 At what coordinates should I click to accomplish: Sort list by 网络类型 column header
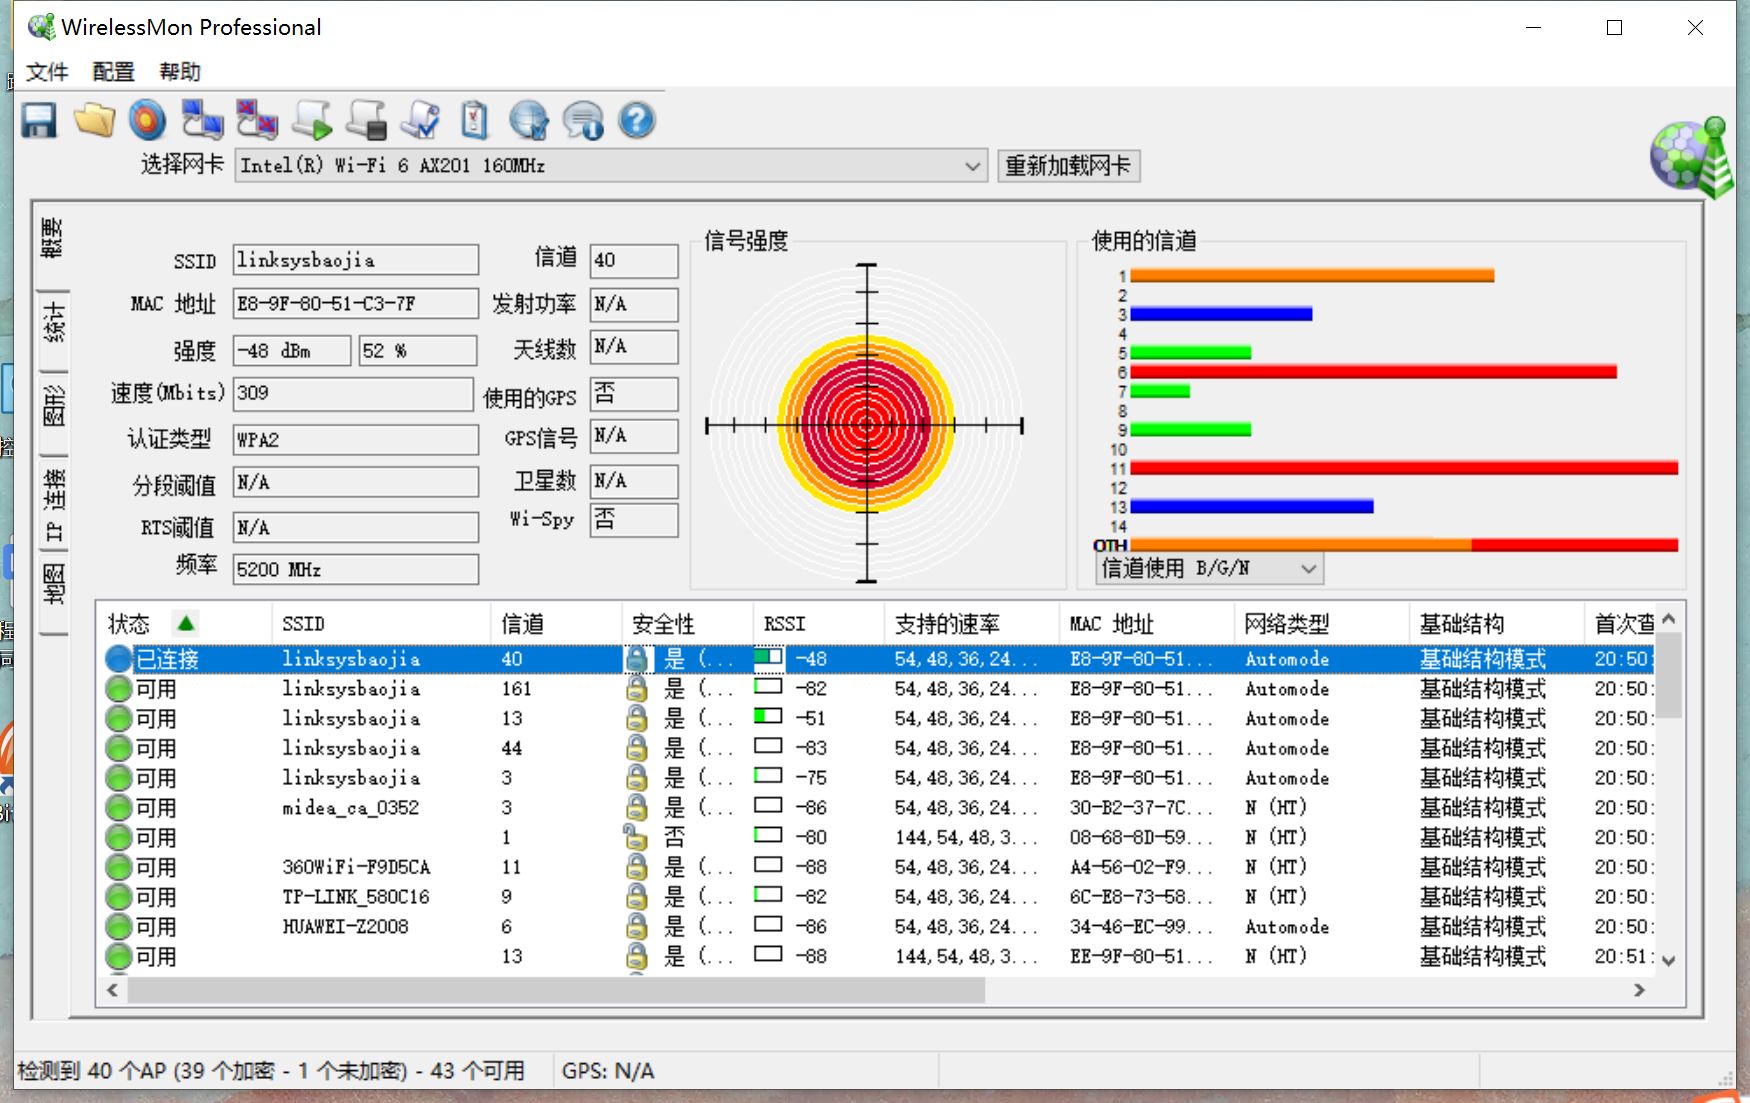[x=1321, y=624]
